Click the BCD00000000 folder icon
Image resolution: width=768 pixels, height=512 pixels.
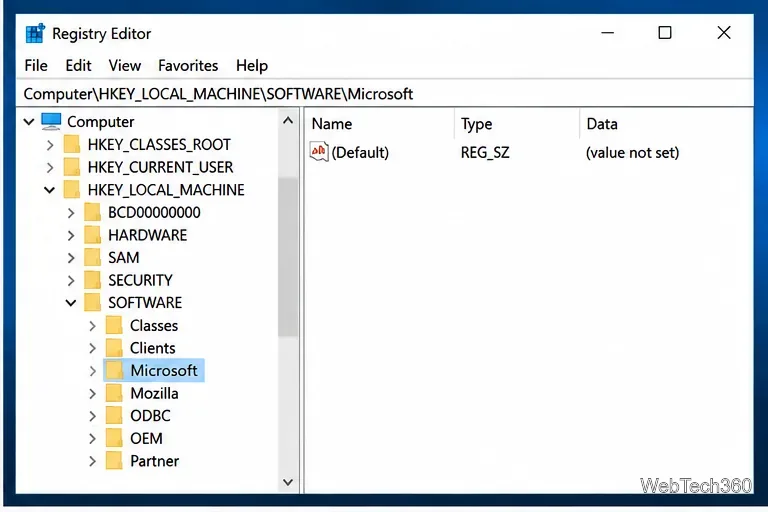click(x=92, y=212)
